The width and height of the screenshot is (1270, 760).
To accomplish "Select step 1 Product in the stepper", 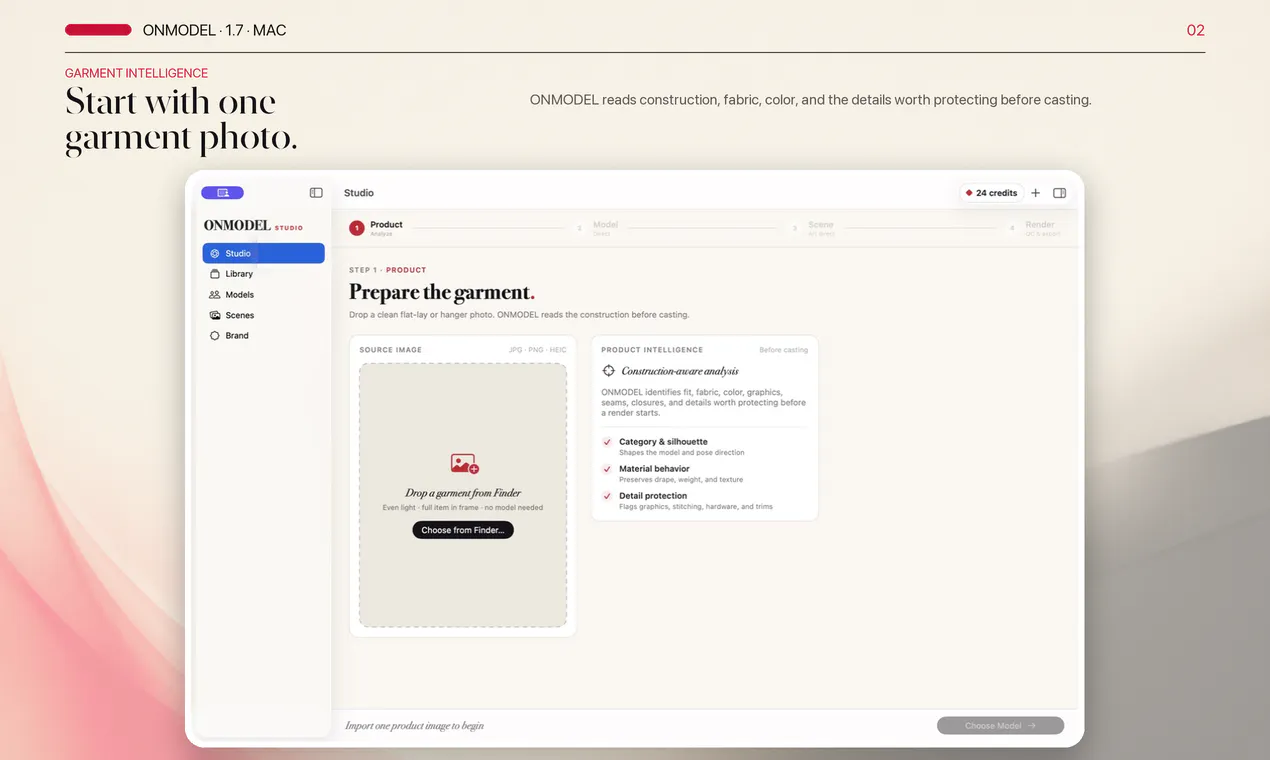I will (x=376, y=228).
